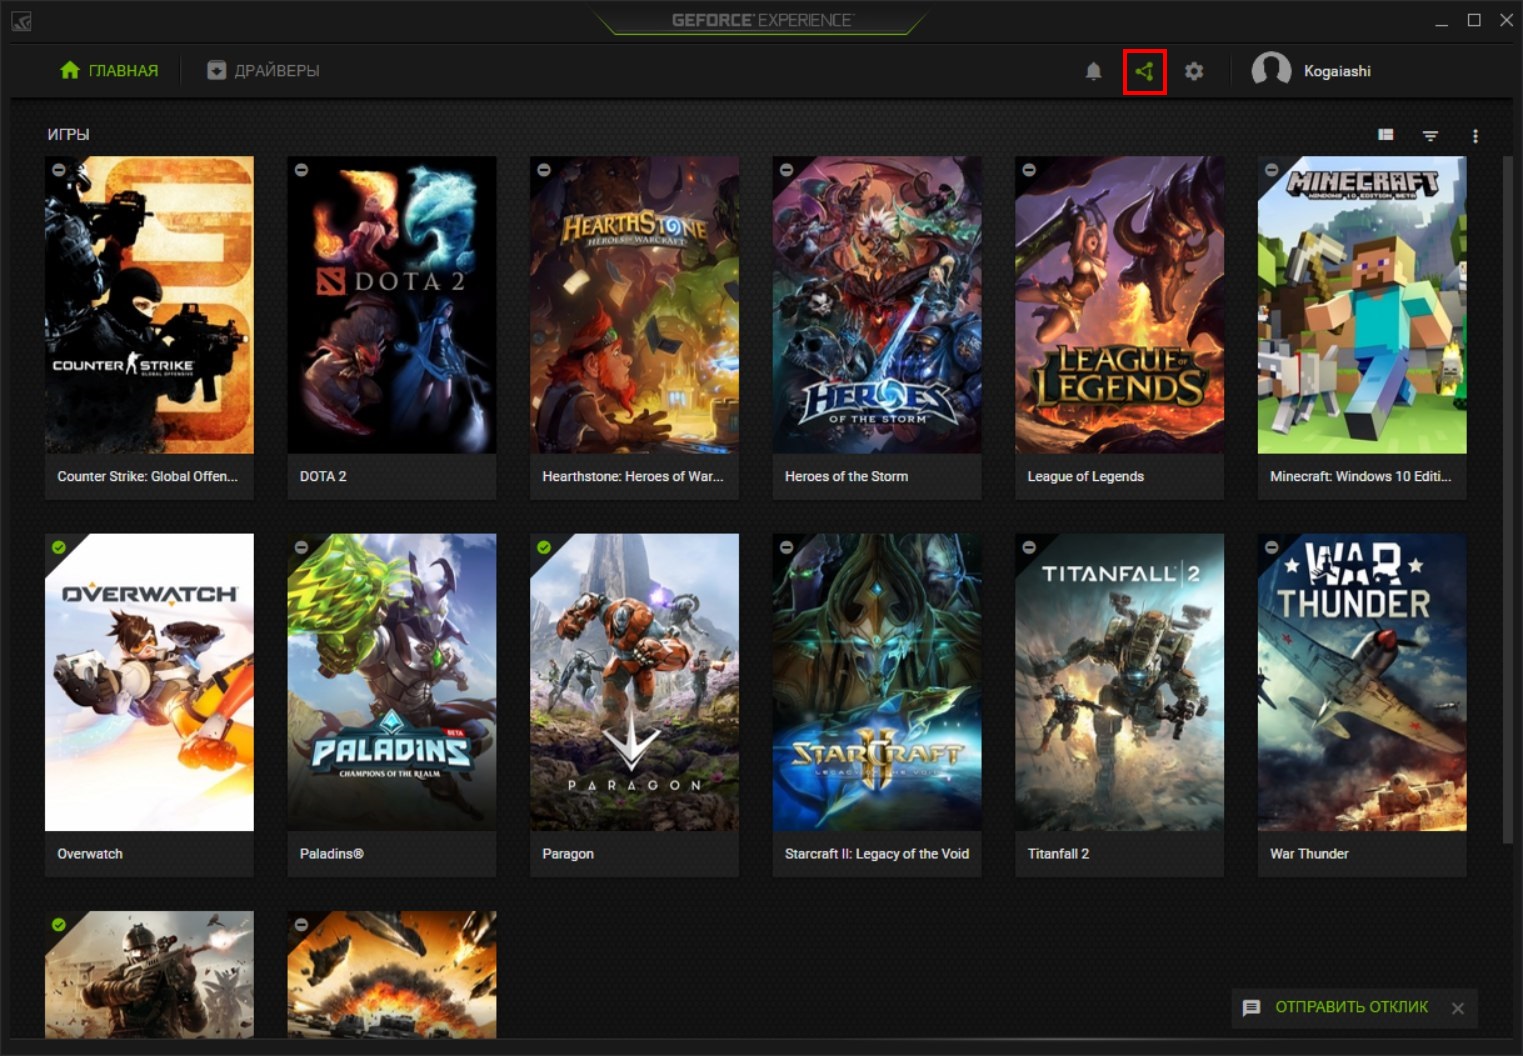Click the 'DOTA 2' title label
Image resolution: width=1523 pixels, height=1056 pixels.
[323, 476]
